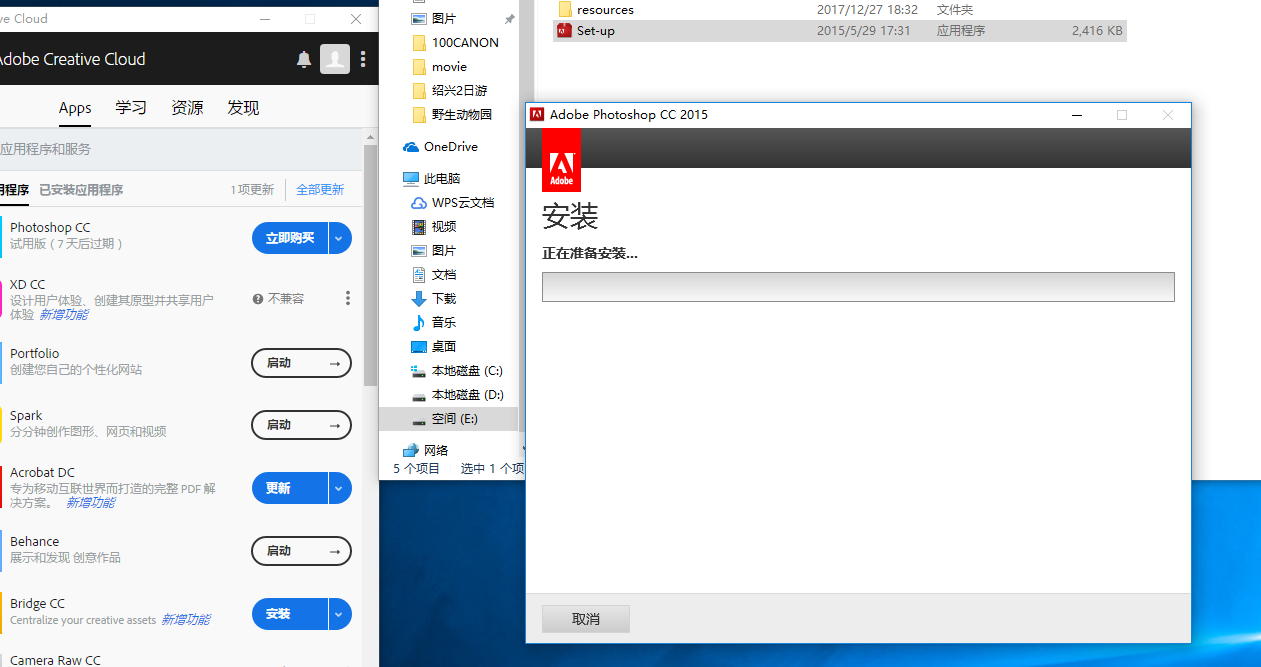Click the OneDrive cloud icon

pyautogui.click(x=411, y=147)
